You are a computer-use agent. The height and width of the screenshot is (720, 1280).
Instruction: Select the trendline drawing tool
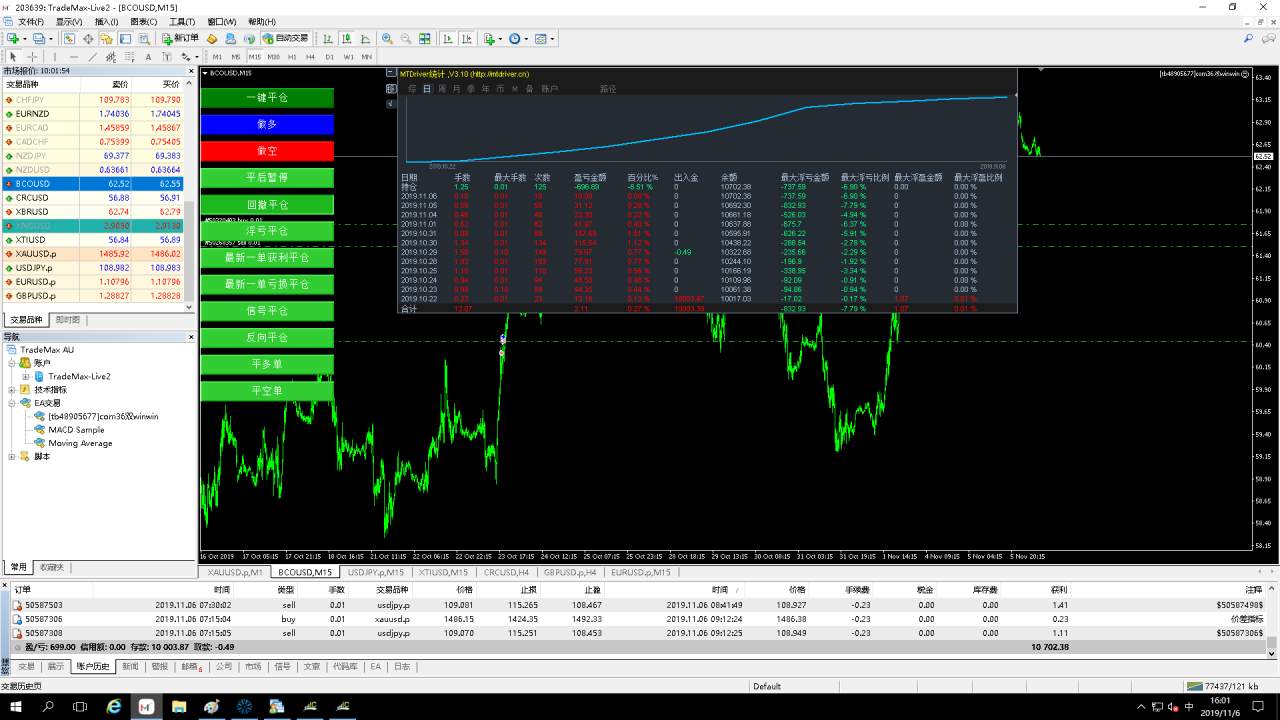92,57
